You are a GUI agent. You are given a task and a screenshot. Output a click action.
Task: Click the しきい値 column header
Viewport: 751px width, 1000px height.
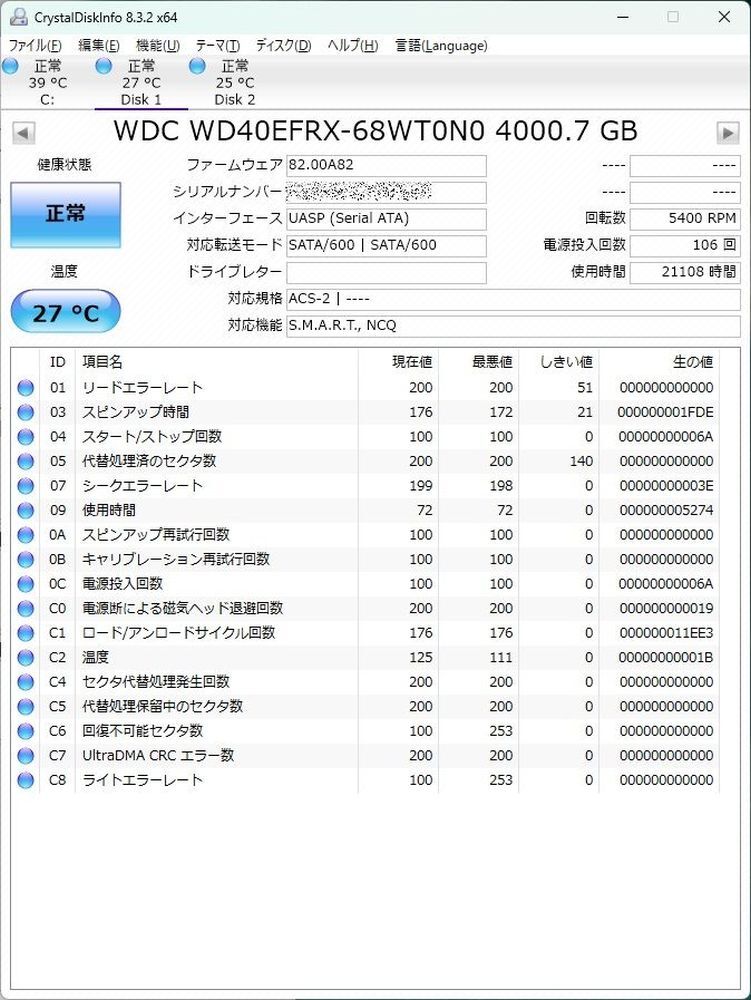tap(559, 362)
